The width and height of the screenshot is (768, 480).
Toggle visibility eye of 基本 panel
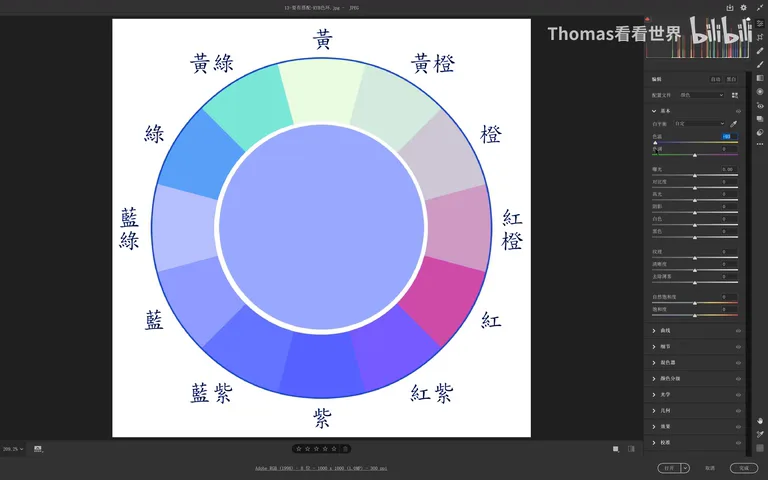coord(738,111)
